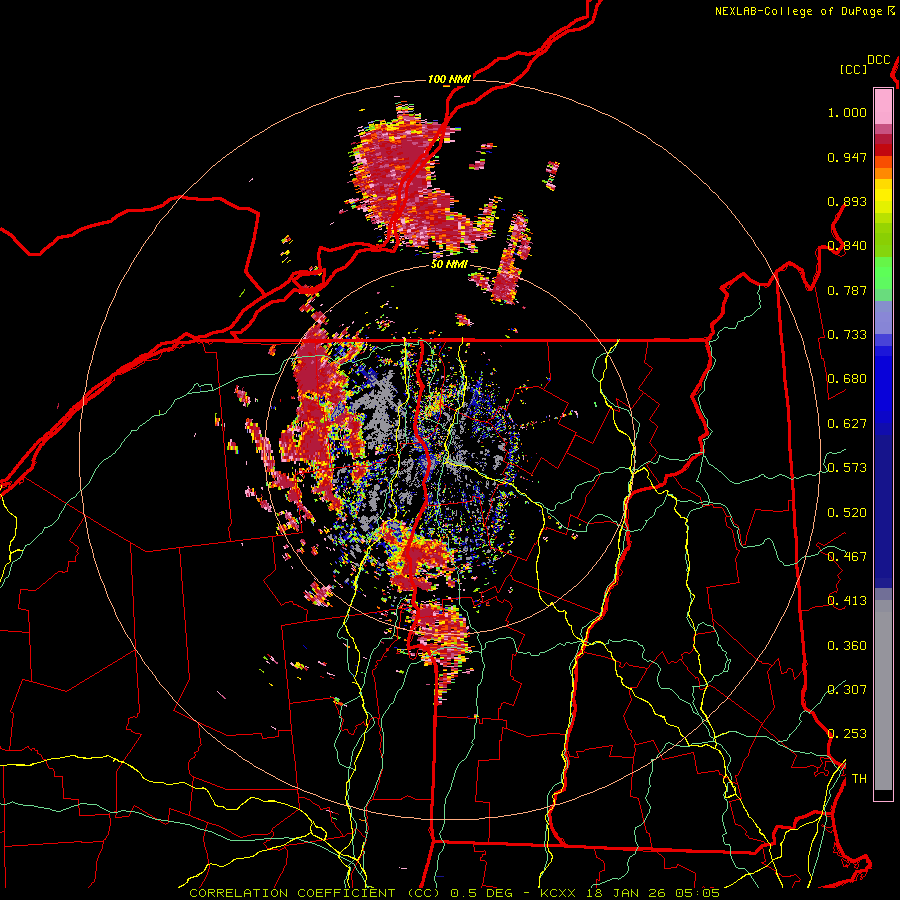This screenshot has width=900, height=900.
Task: Click the 0.5 DEG elevation text
Action: tap(480, 893)
